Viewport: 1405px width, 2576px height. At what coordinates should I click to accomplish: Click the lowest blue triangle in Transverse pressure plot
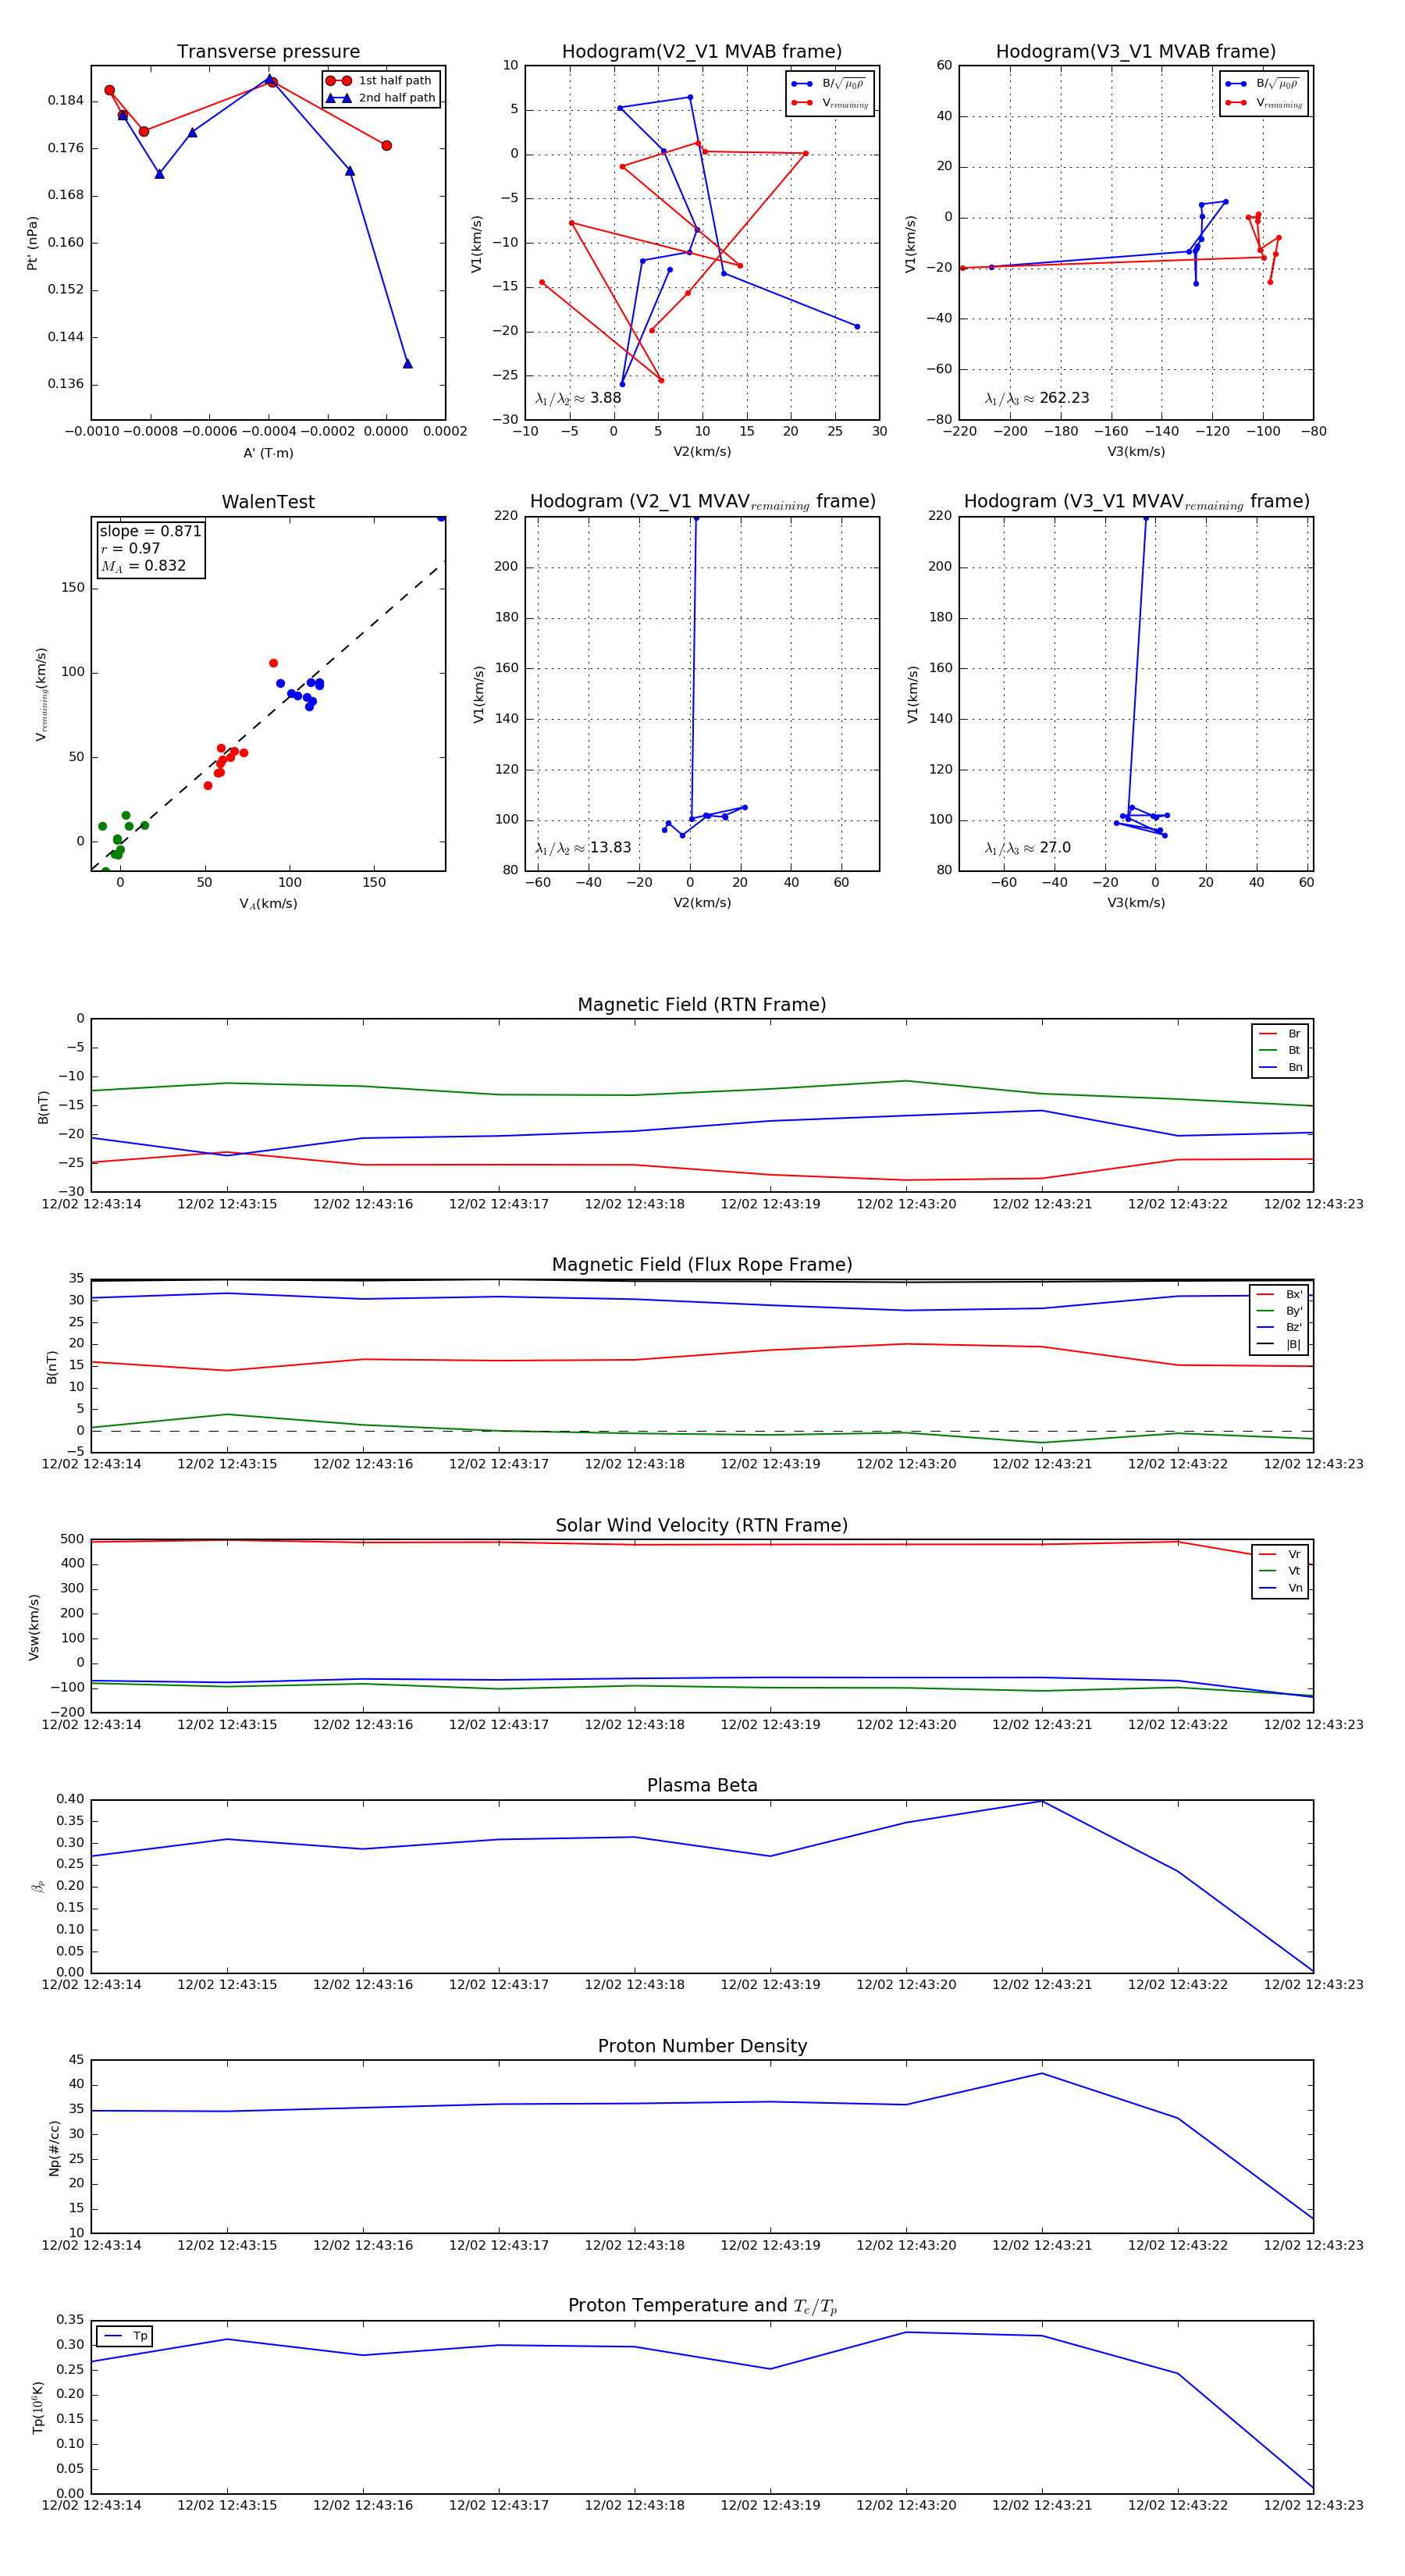407,363
